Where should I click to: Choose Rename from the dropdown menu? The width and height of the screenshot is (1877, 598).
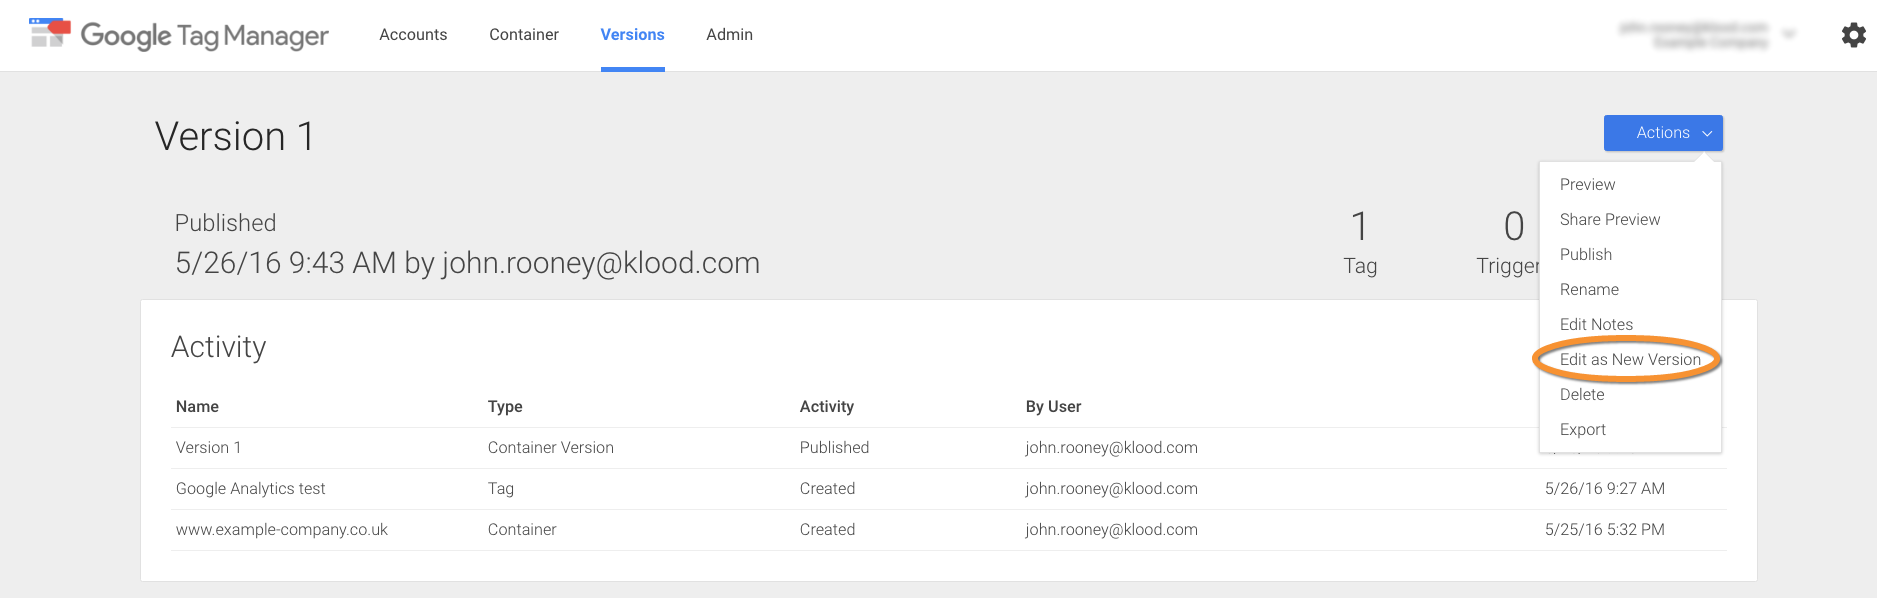pyautogui.click(x=1588, y=290)
